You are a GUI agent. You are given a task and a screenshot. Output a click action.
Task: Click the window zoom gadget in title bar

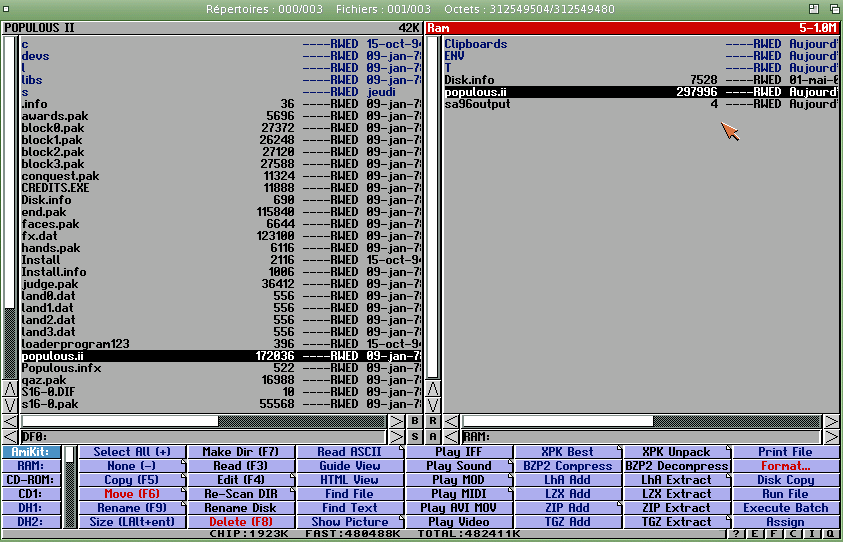point(813,9)
